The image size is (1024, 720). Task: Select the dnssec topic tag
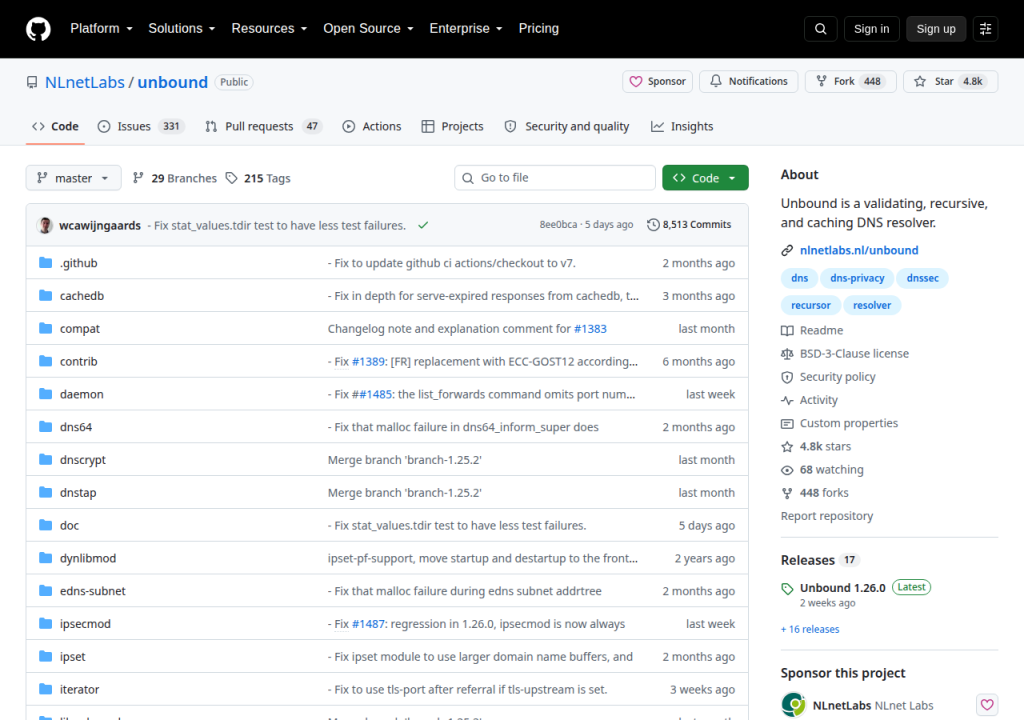(922, 278)
